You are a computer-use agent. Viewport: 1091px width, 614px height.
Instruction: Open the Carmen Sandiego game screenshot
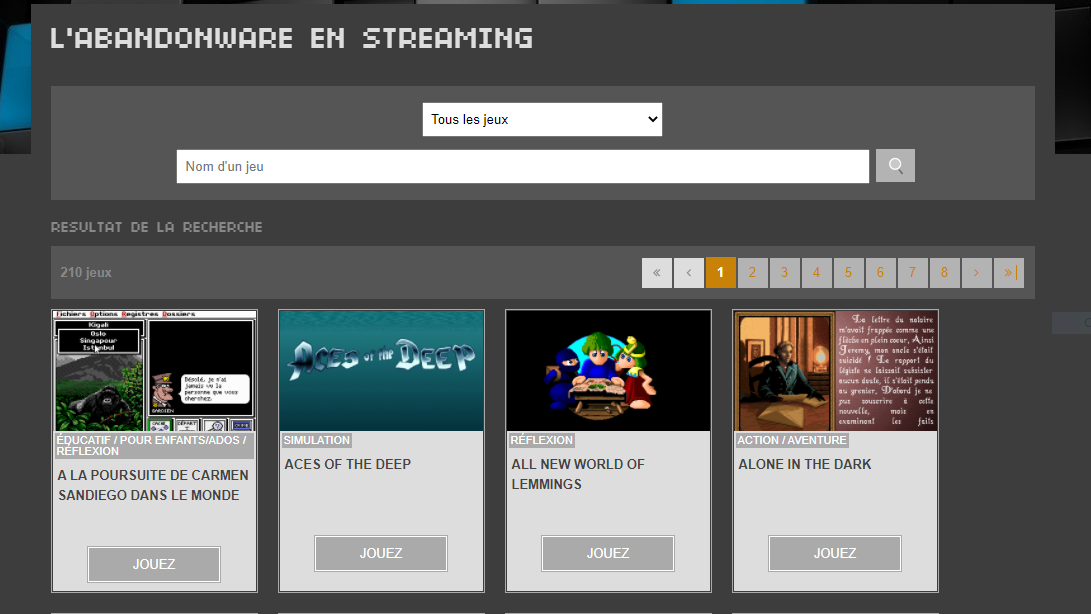(154, 371)
